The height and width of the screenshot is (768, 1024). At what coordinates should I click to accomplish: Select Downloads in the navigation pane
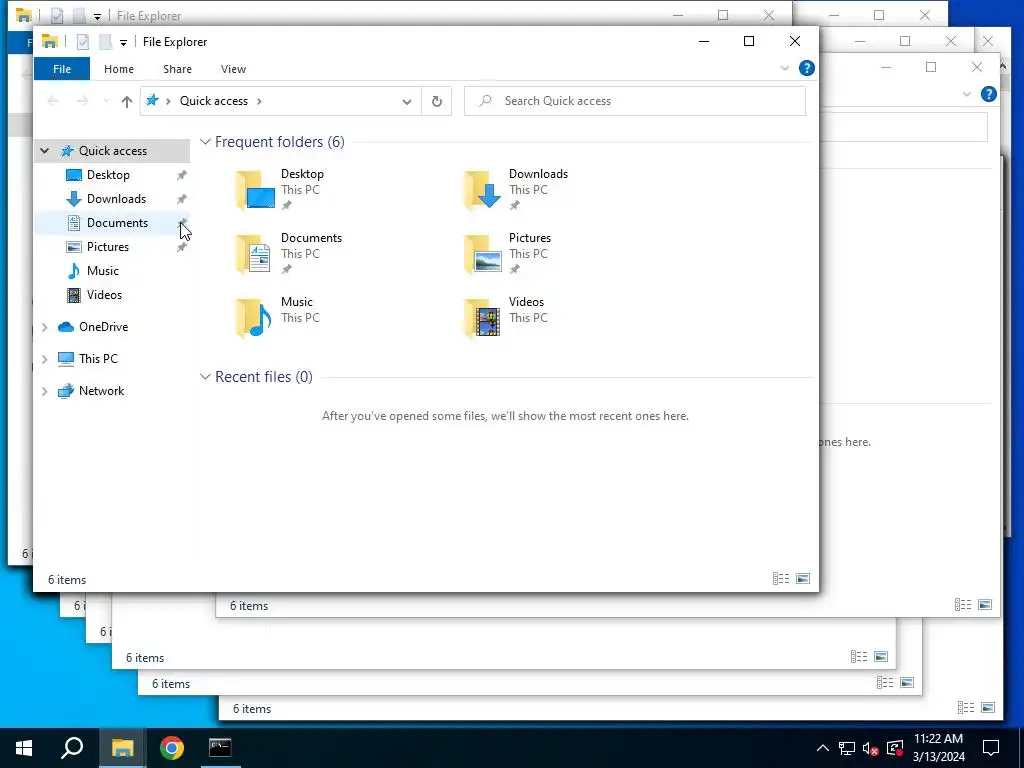click(116, 199)
